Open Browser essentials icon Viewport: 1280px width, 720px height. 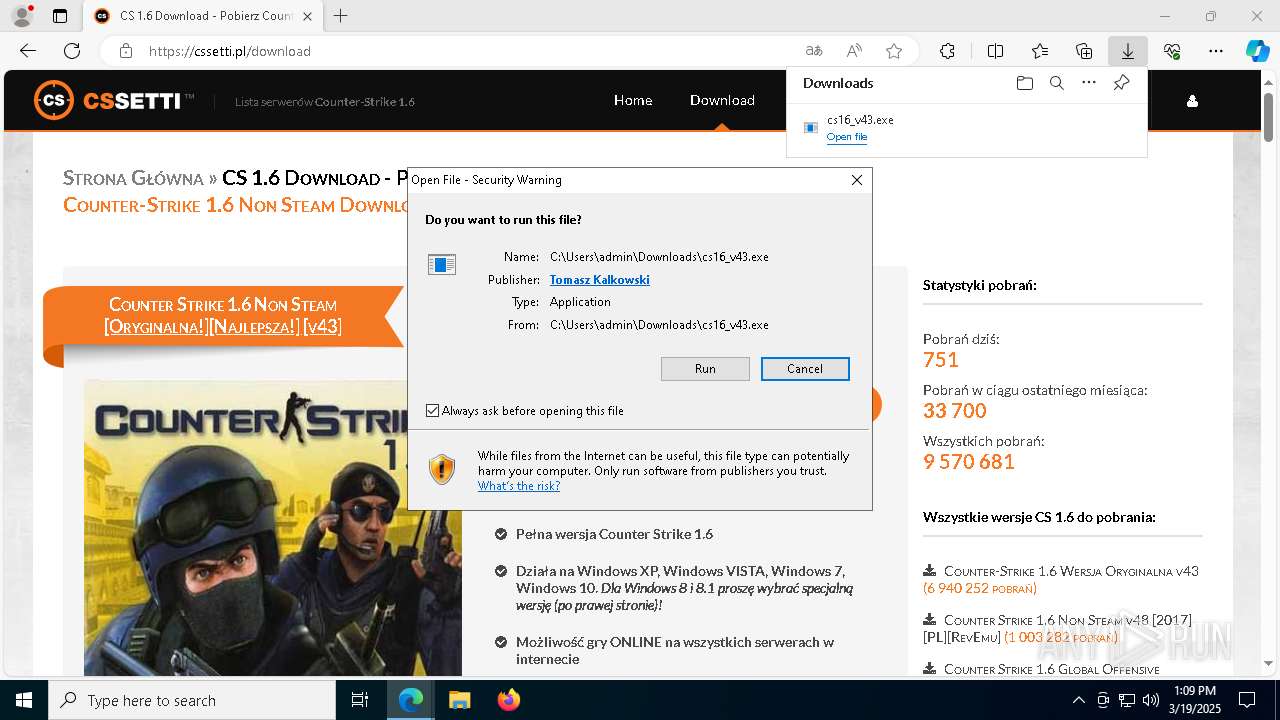tap(1172, 51)
